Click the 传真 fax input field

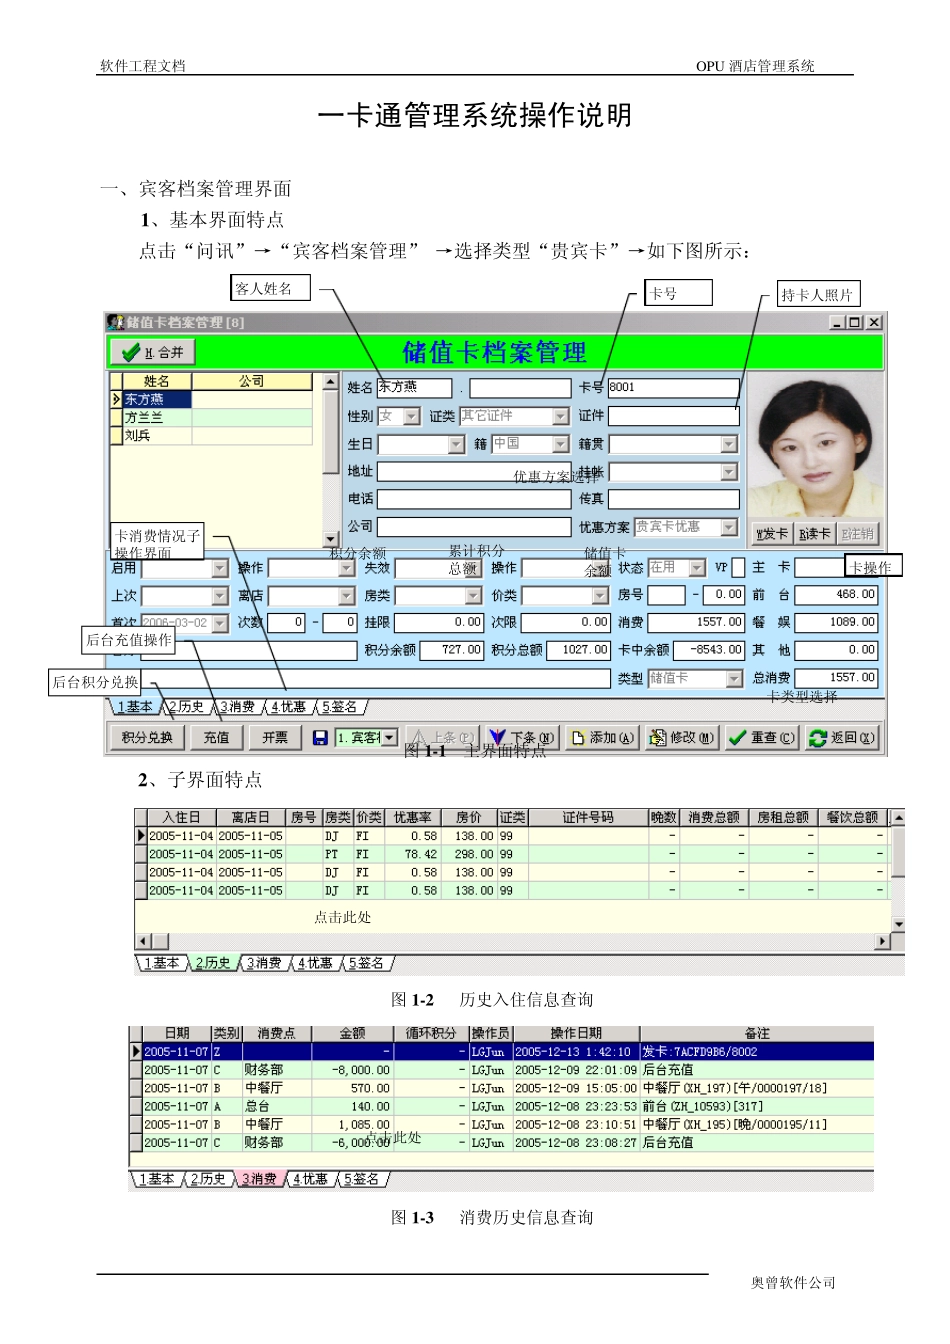coord(673,499)
